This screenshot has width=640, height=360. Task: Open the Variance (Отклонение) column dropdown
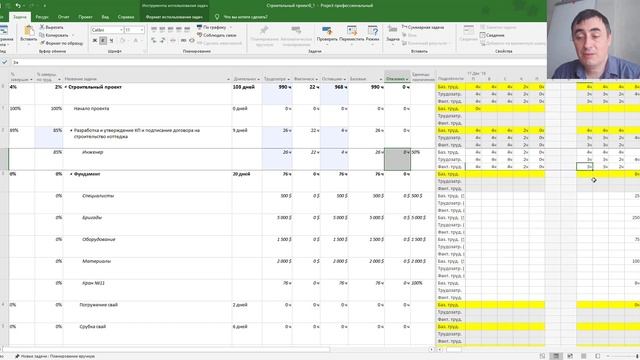(x=407, y=79)
